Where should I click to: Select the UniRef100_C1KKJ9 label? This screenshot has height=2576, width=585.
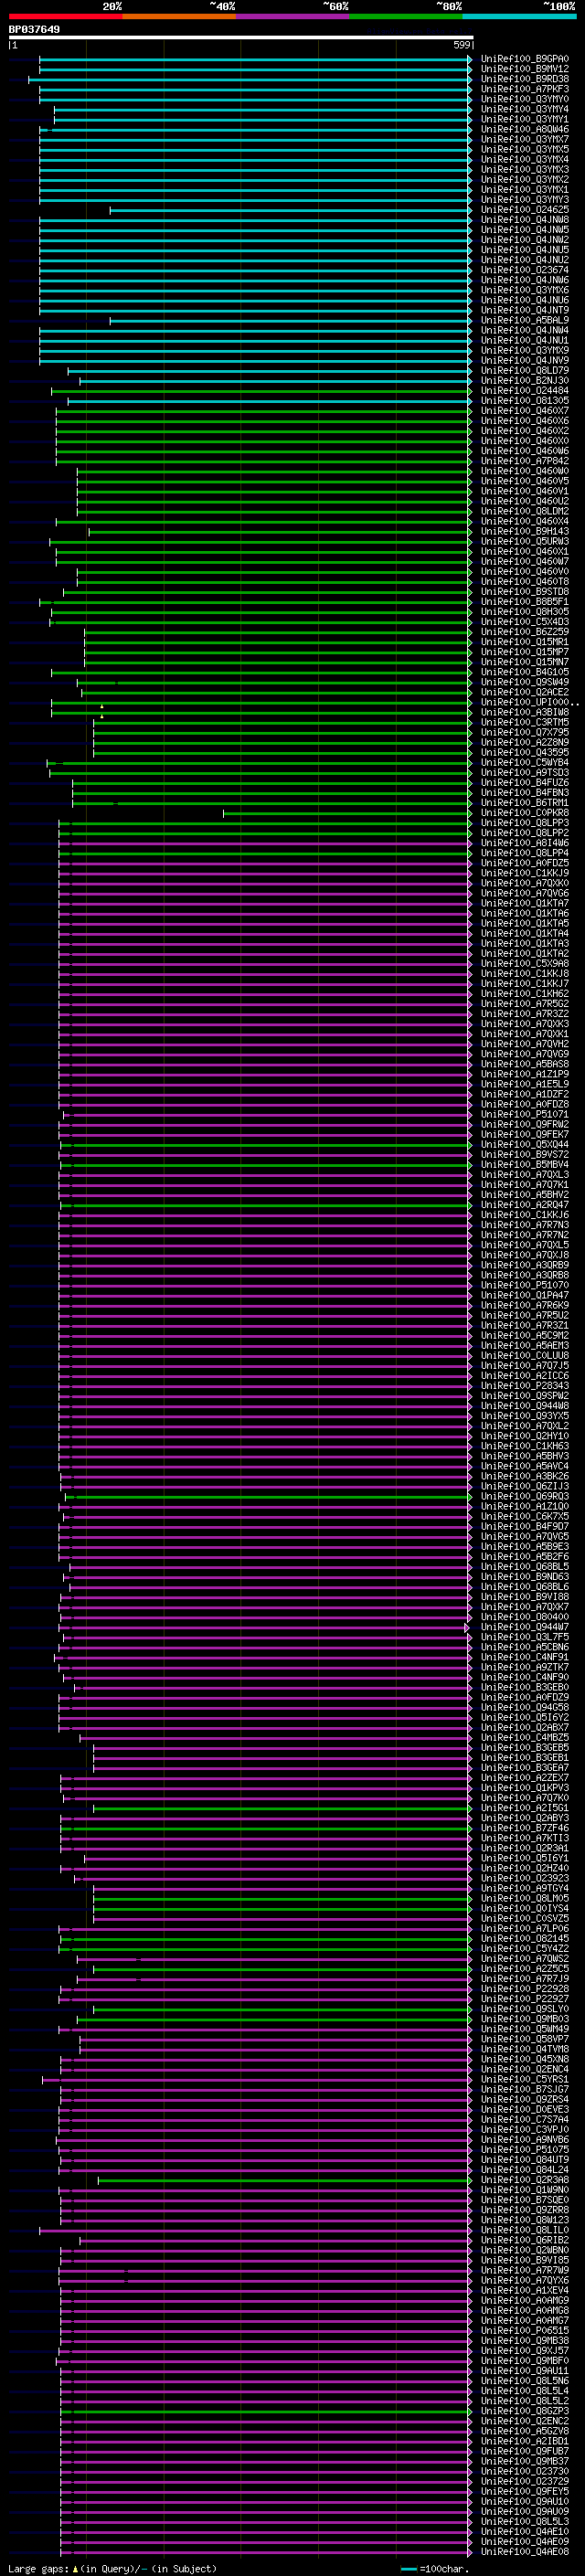(x=525, y=873)
